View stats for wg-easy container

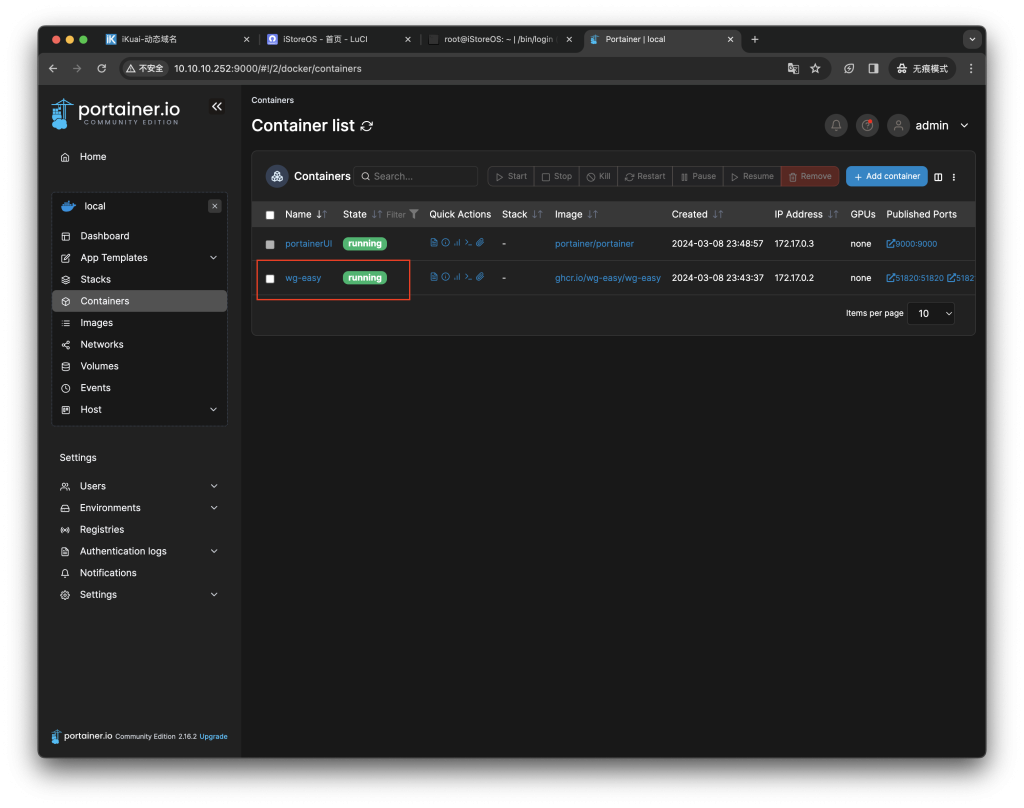click(457, 277)
